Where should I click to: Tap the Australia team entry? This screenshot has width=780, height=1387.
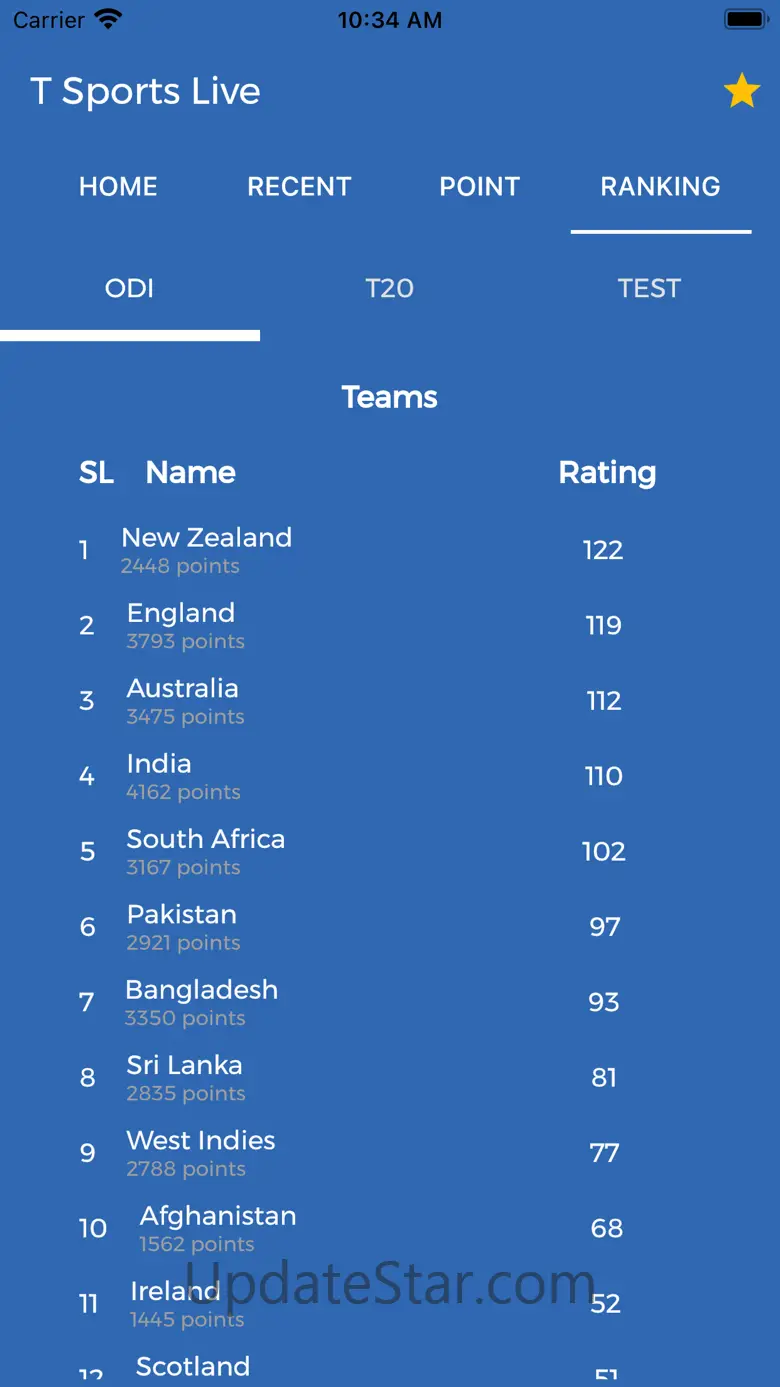click(x=390, y=701)
